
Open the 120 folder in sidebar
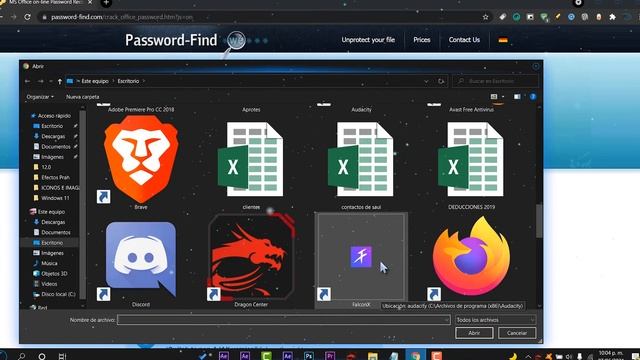pyautogui.click(x=46, y=167)
